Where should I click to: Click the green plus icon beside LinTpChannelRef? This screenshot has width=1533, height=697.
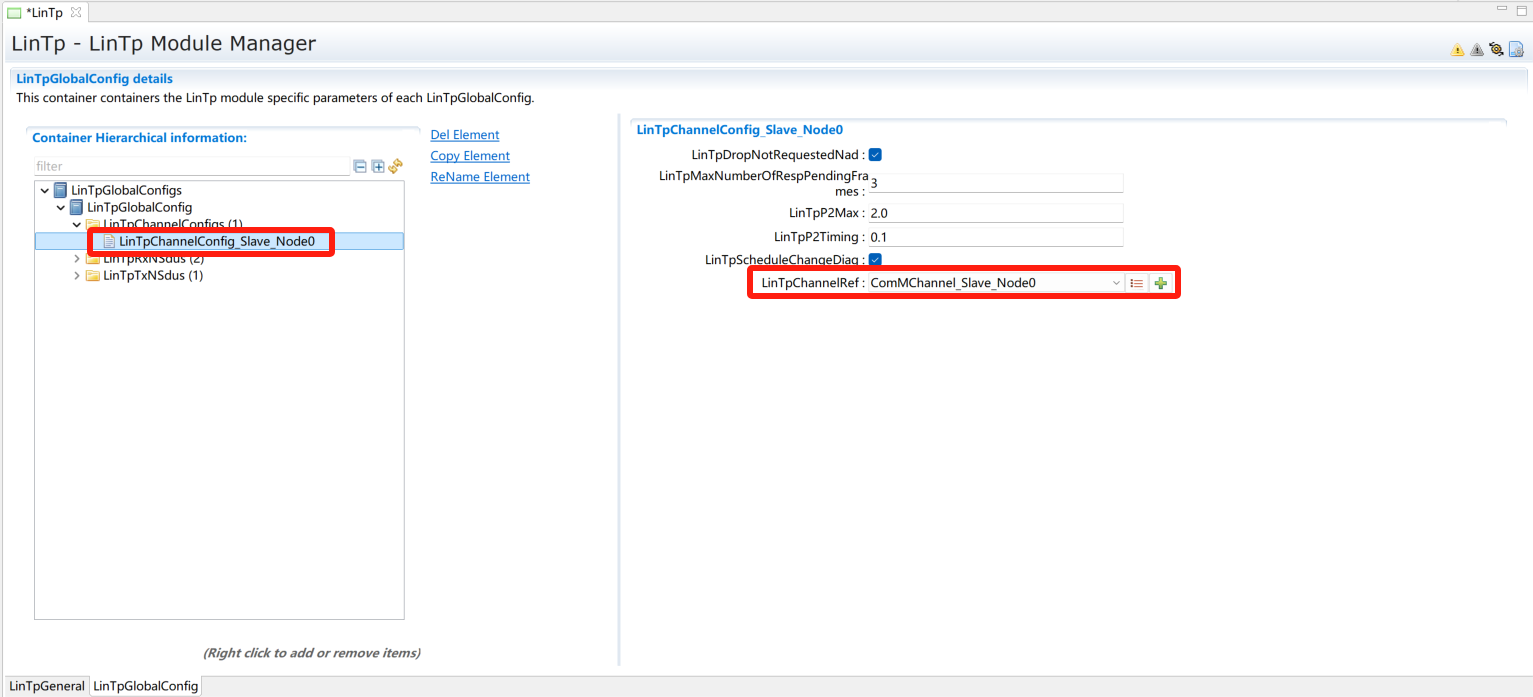click(x=1160, y=283)
